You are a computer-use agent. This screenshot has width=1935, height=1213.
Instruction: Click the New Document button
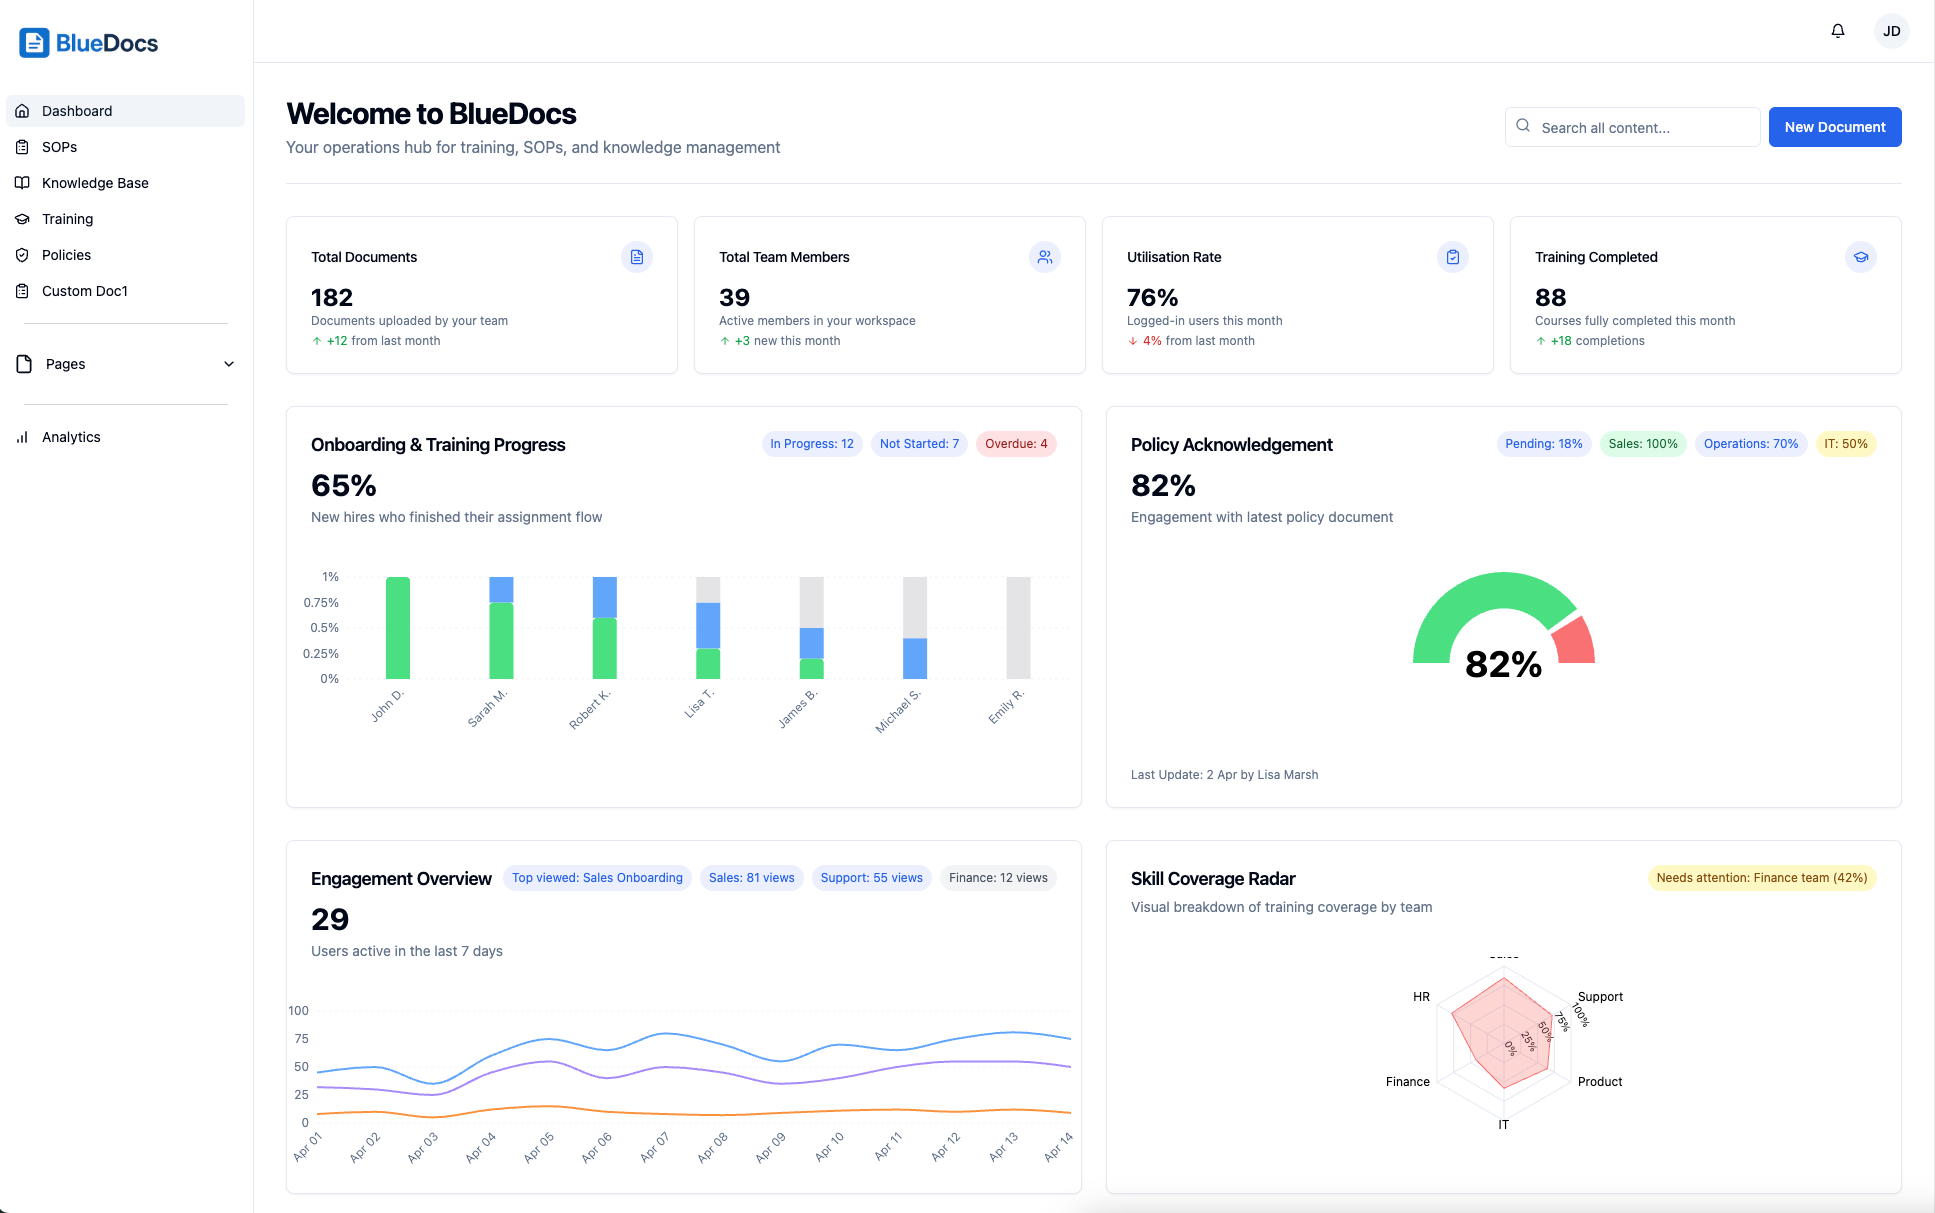pos(1835,127)
